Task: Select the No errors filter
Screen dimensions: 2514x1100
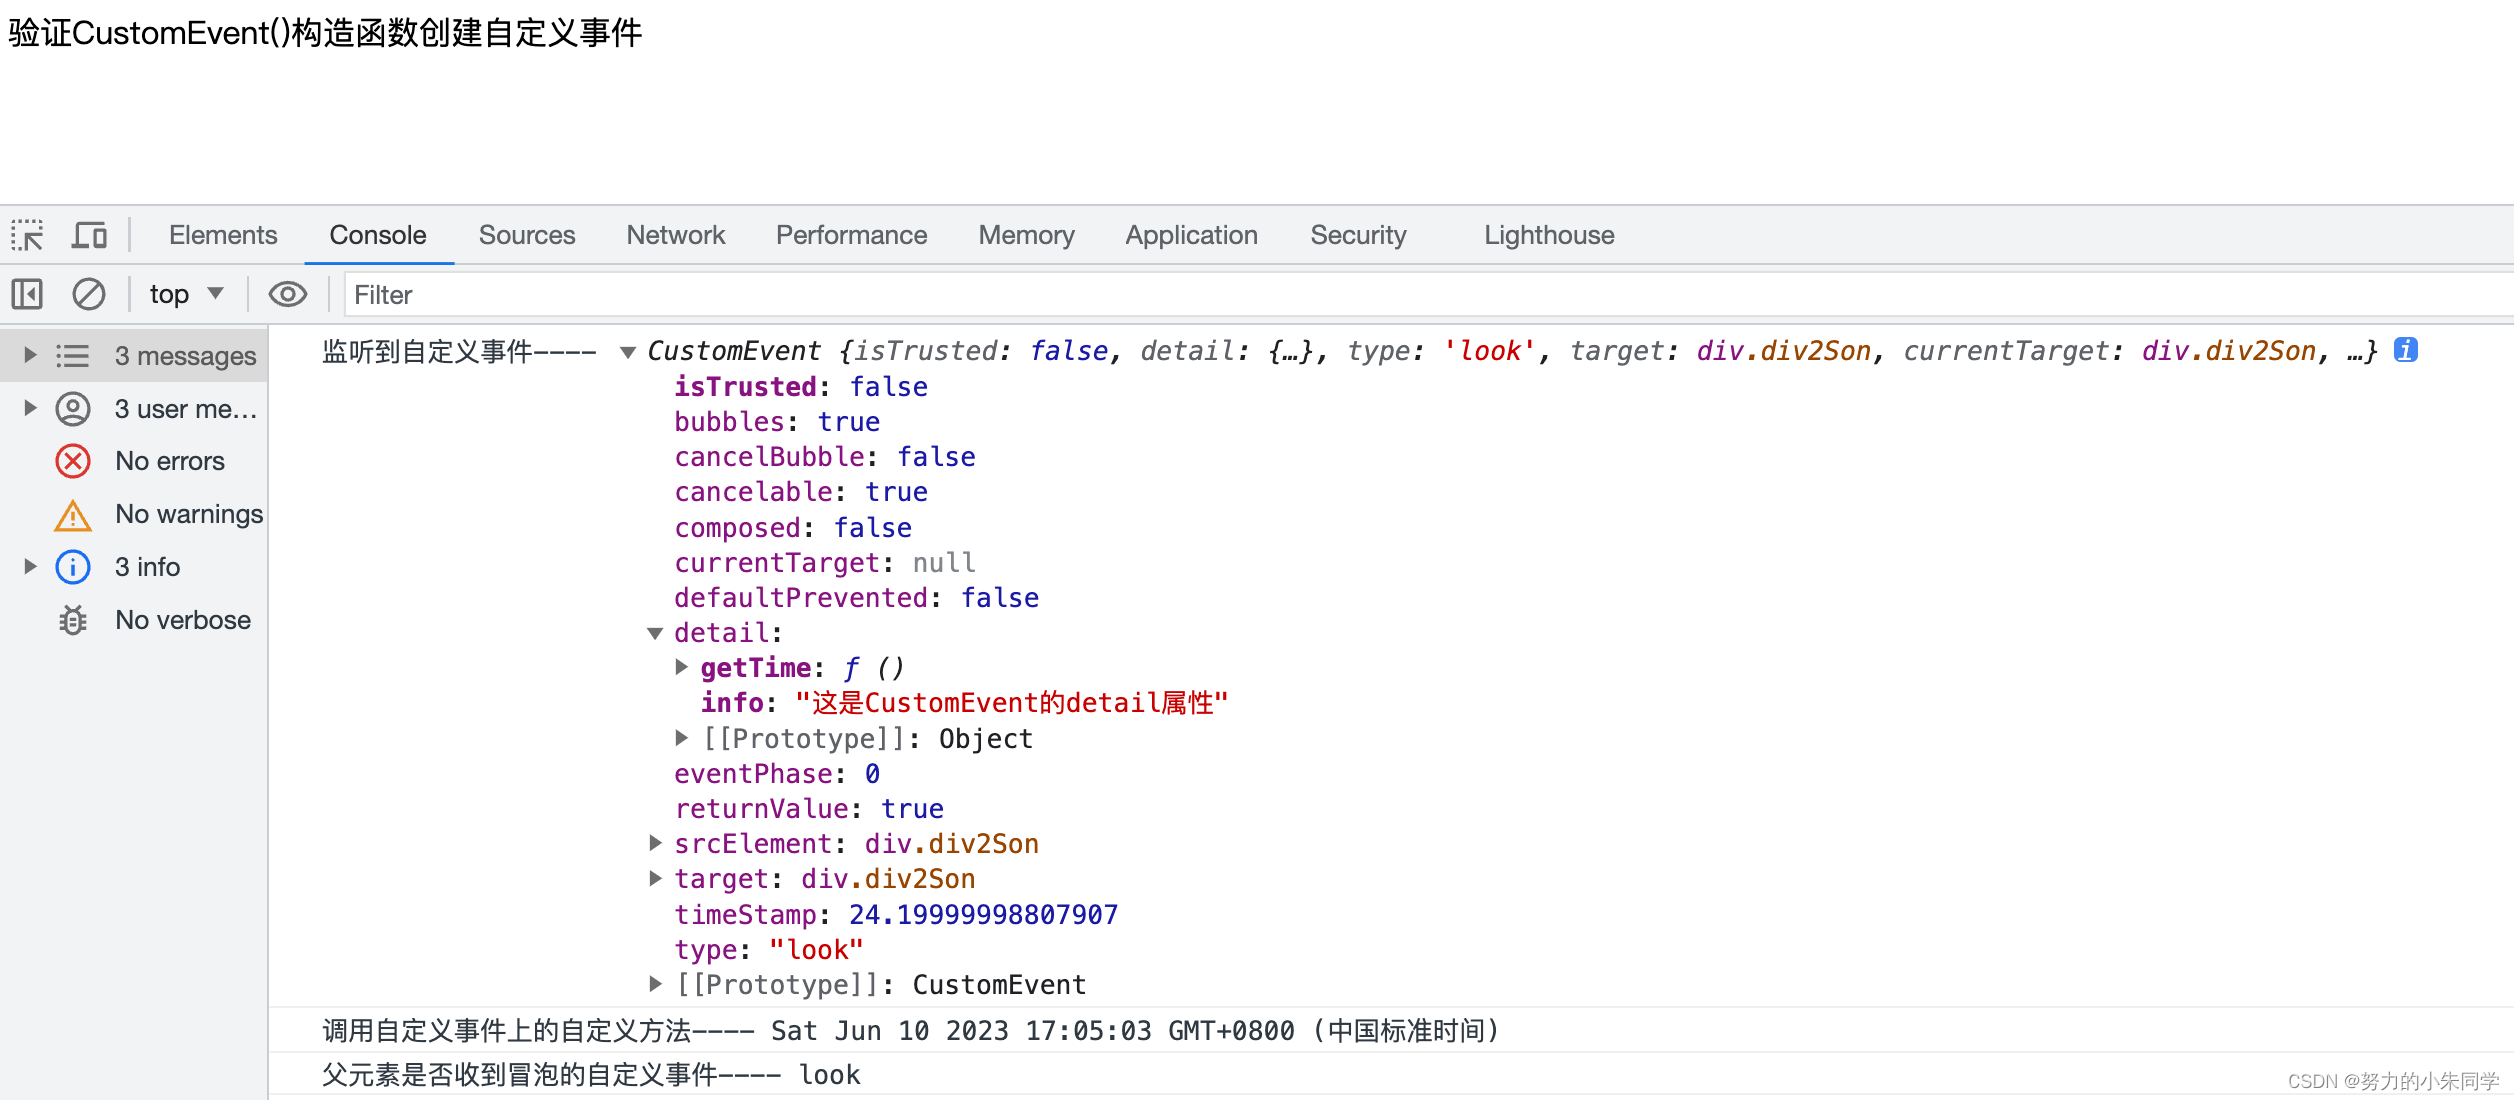Action: (x=169, y=461)
